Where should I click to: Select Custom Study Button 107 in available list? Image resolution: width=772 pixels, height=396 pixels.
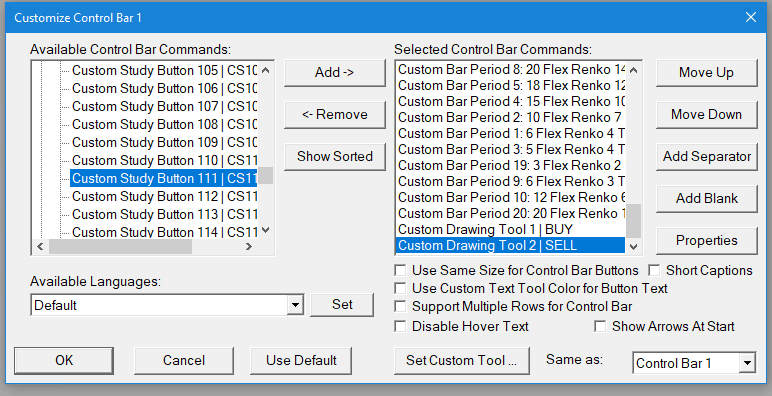(x=164, y=106)
